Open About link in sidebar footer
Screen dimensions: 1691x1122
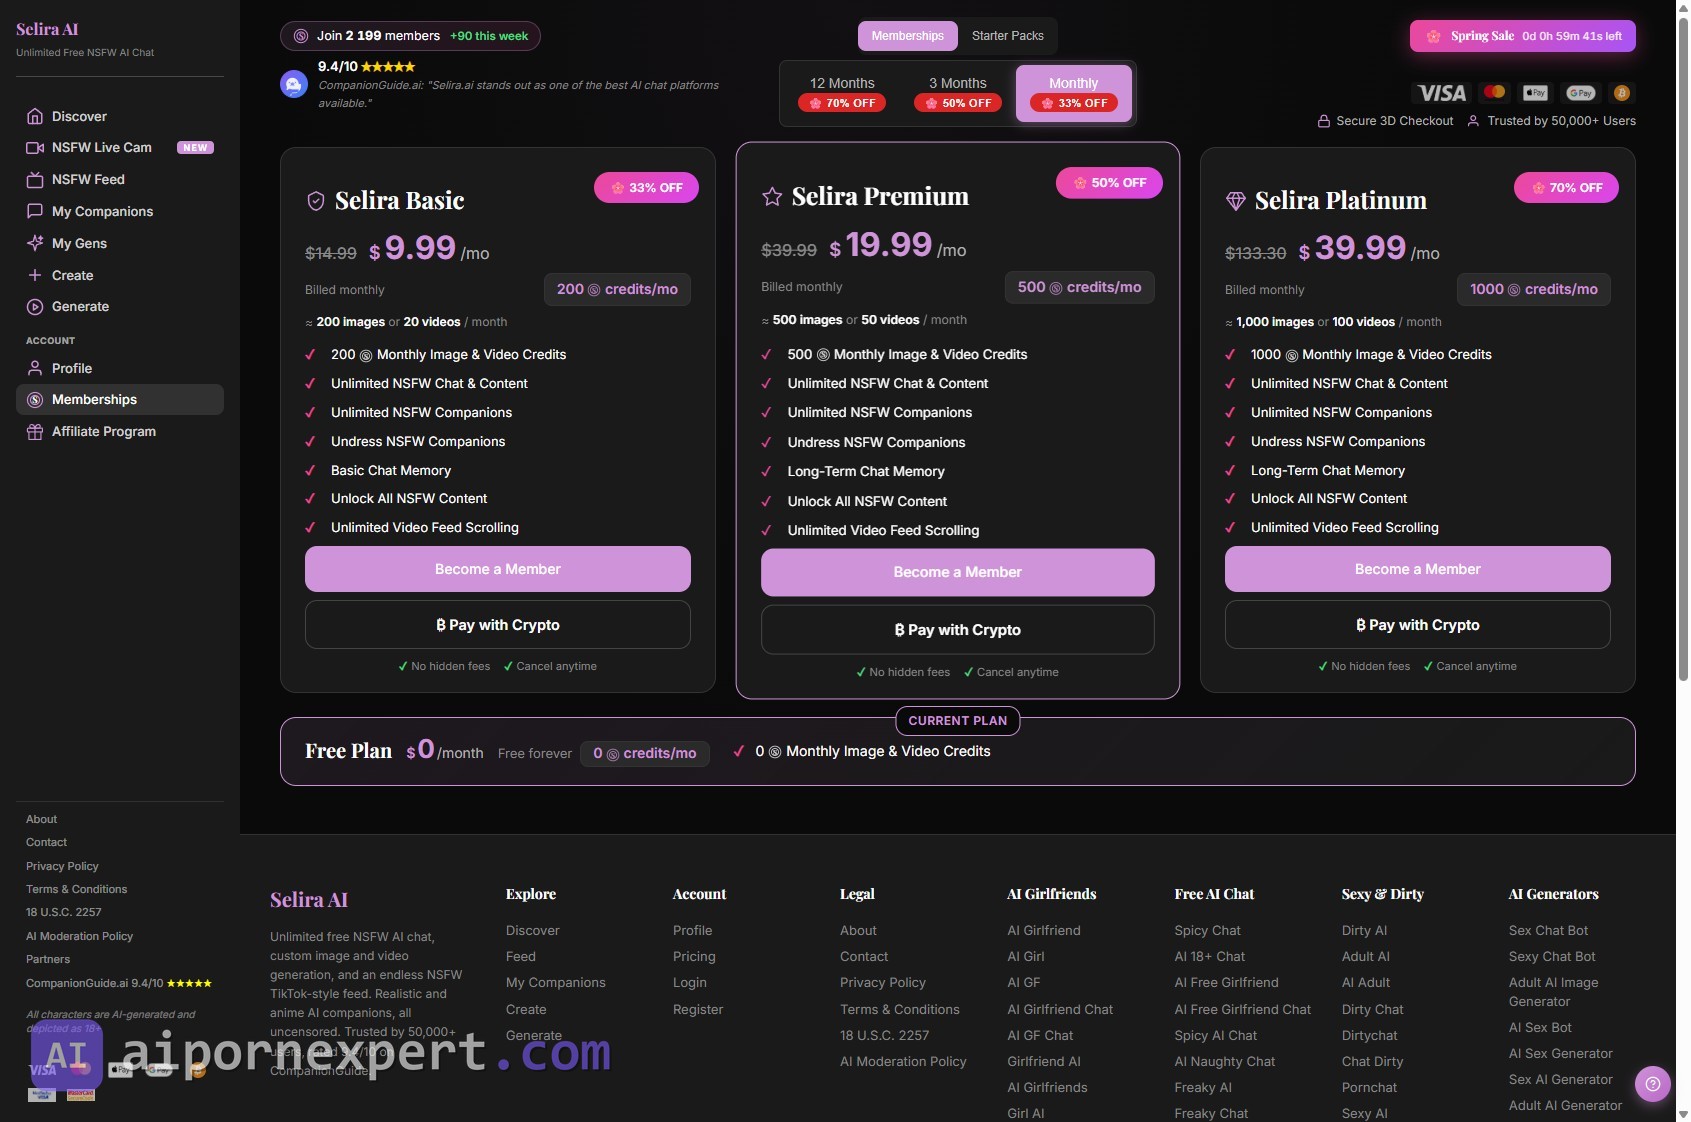[x=41, y=819]
